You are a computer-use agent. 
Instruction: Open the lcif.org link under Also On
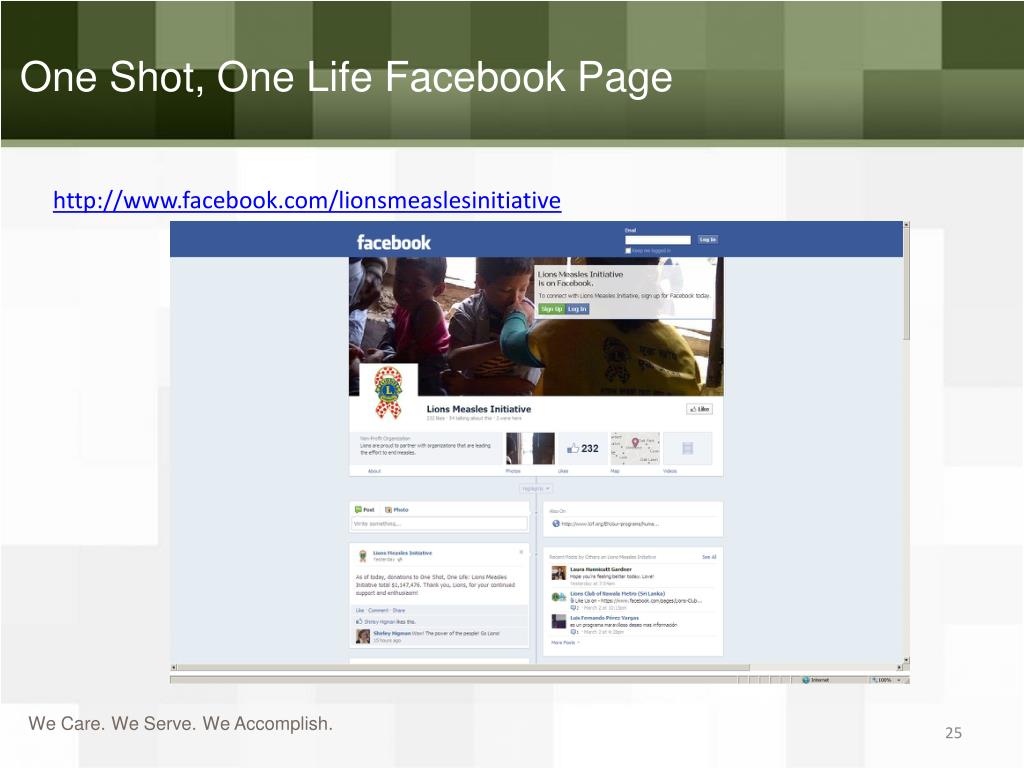coord(610,524)
